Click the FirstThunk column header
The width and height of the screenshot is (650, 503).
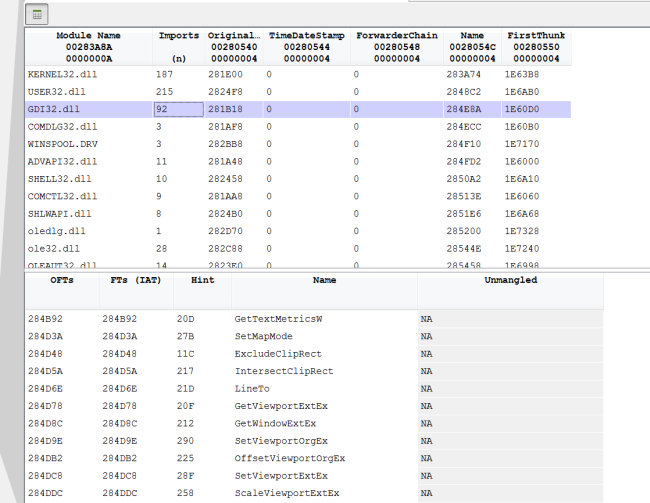536,47
